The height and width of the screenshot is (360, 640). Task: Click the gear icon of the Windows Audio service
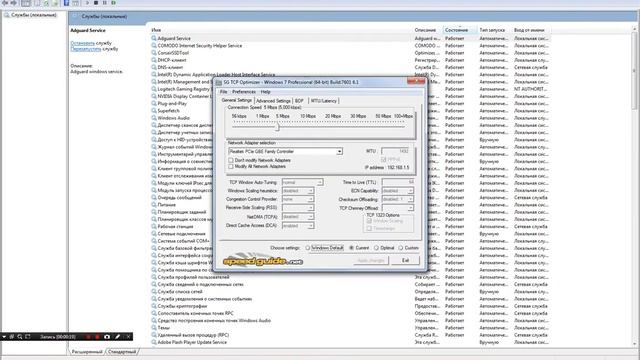[154, 118]
